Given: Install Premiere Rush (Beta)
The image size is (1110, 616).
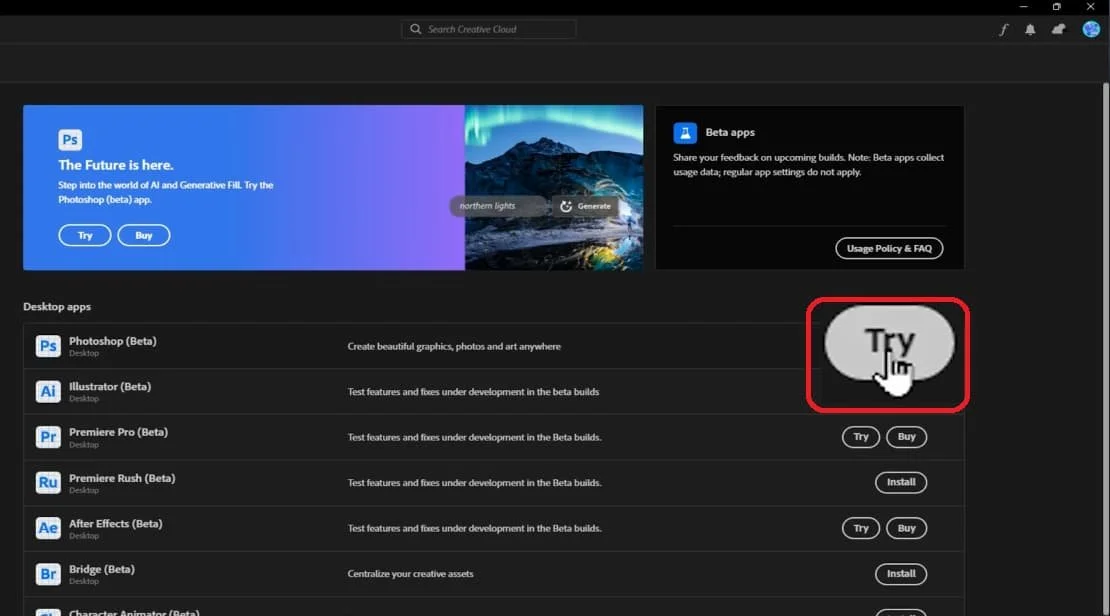Looking at the screenshot, I should click(901, 482).
